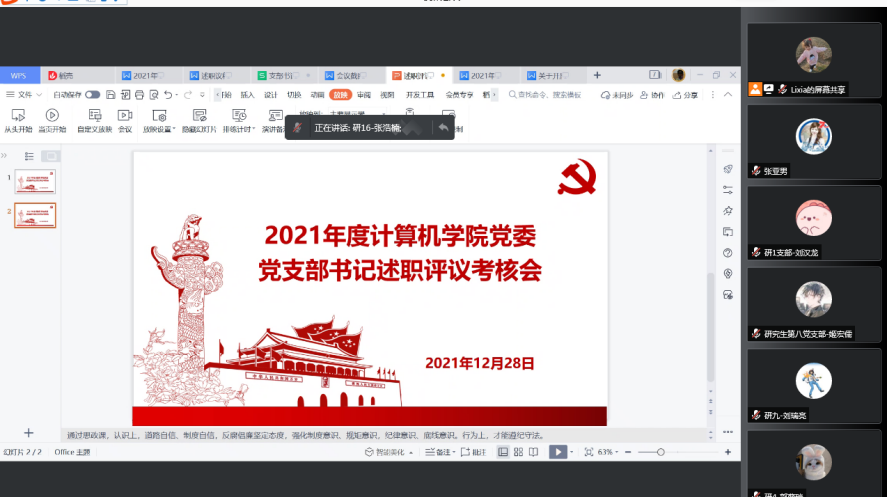
Task: Switch to the 设计 ribbon tab
Action: coord(270,95)
